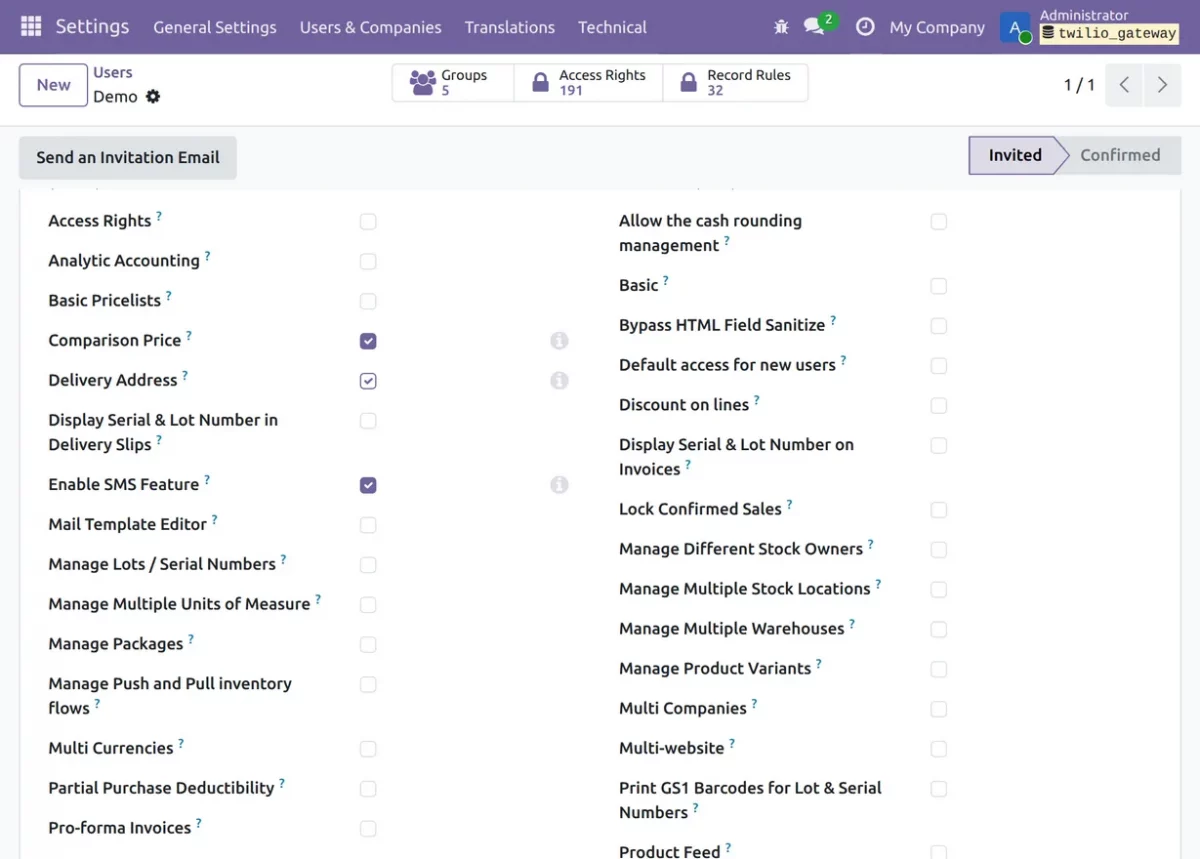
Task: Check the Multi Companies checkbox
Action: pos(938,709)
